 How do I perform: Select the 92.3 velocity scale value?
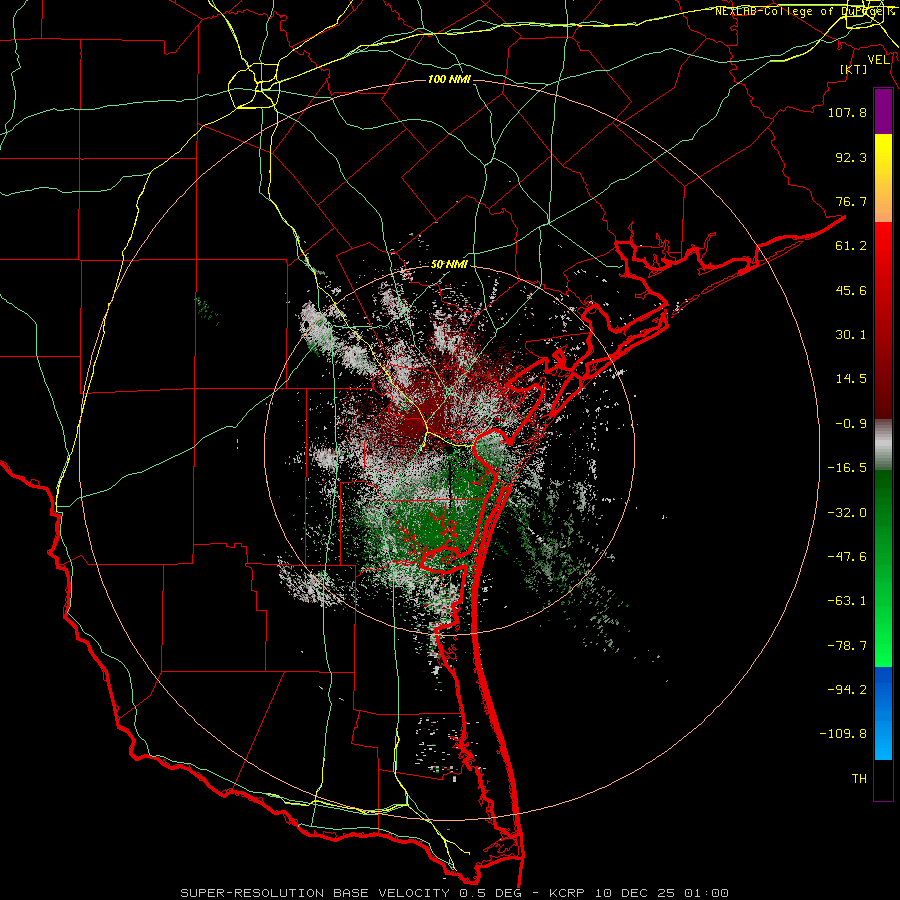851,157
